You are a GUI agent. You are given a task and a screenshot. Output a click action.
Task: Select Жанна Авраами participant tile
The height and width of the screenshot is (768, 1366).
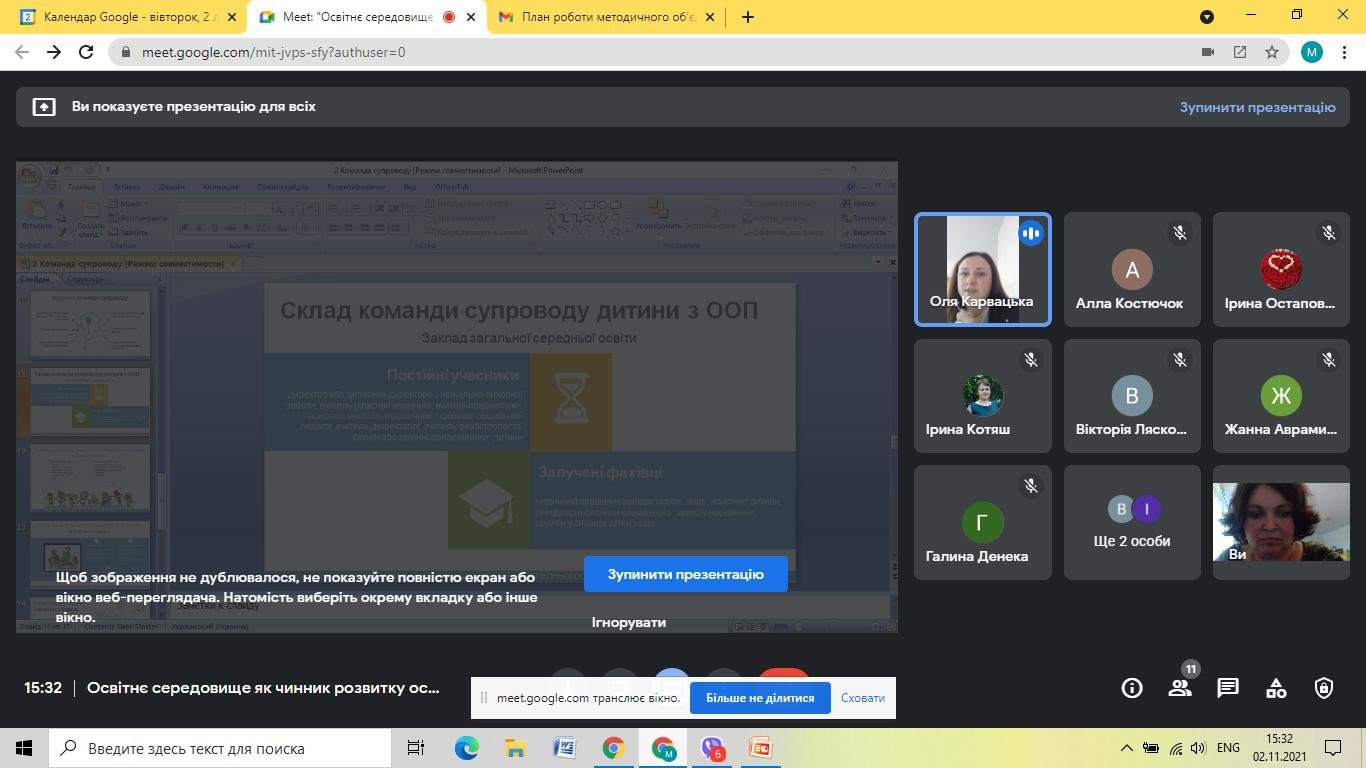[1280, 396]
